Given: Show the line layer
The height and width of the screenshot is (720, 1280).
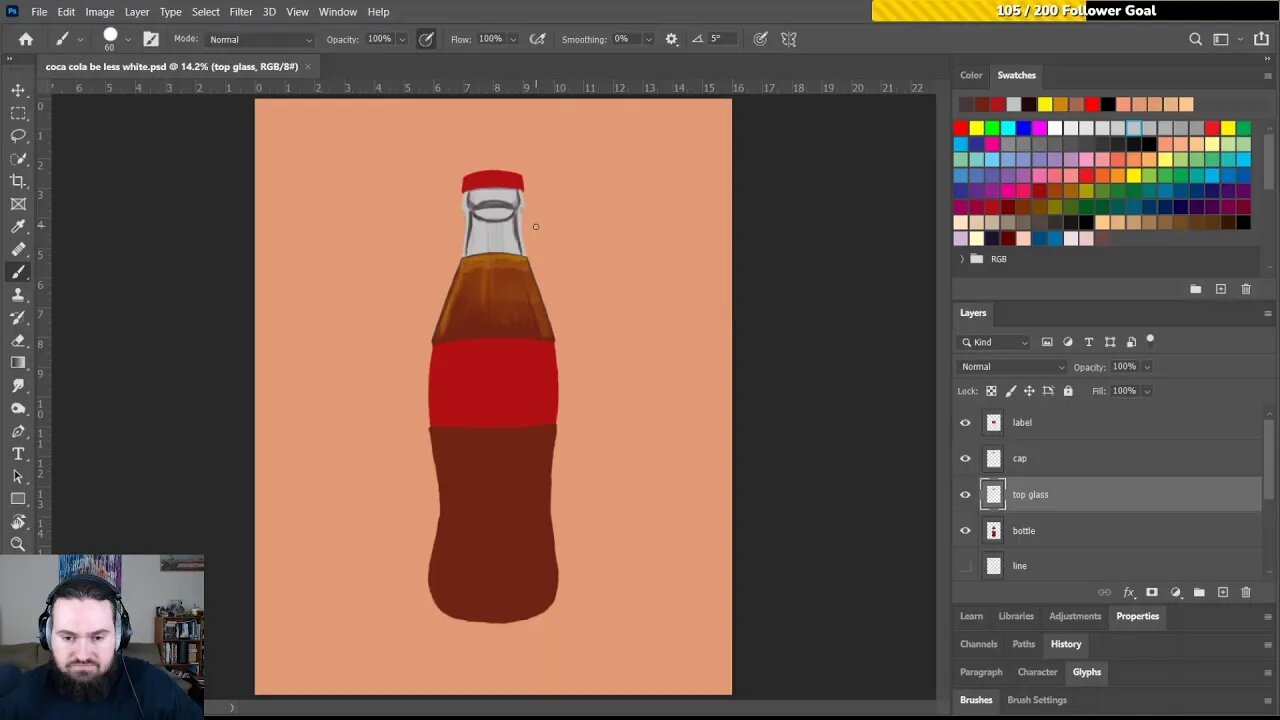Looking at the screenshot, I should coord(965,566).
